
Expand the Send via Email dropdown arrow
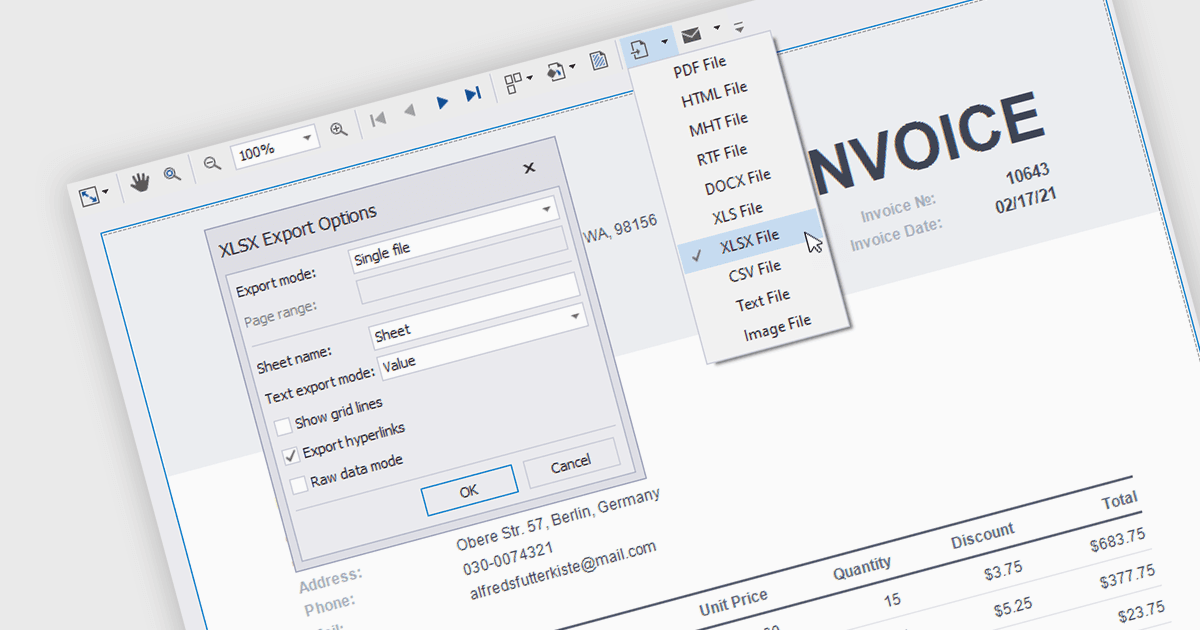click(x=717, y=28)
